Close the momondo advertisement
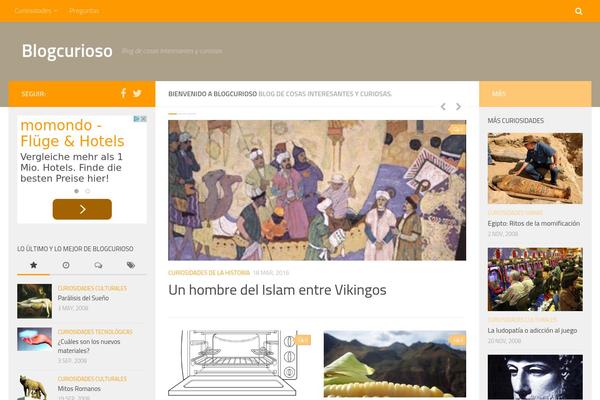The height and width of the screenshot is (400, 600). pos(143,119)
